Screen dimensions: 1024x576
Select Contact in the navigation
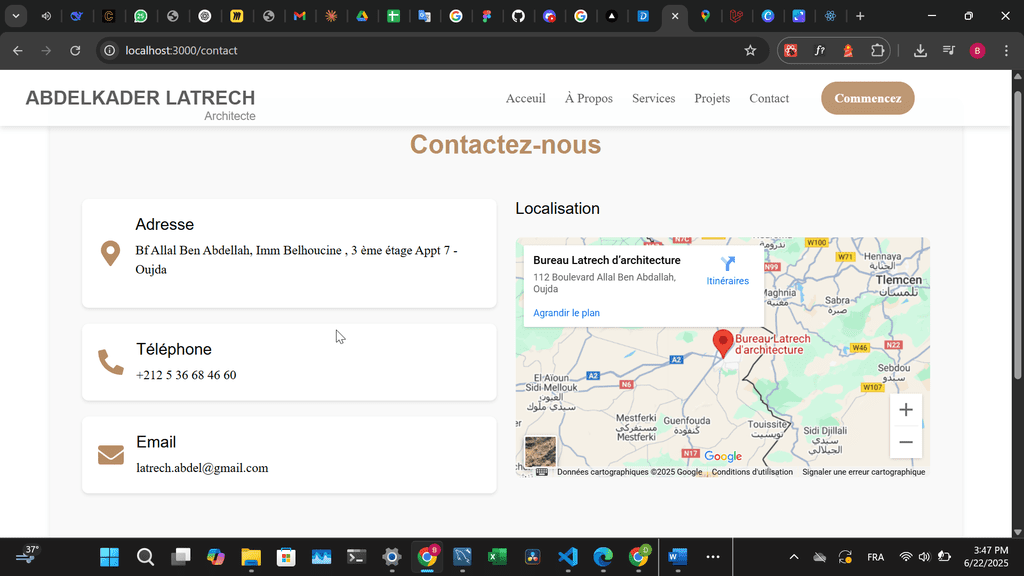(x=769, y=98)
